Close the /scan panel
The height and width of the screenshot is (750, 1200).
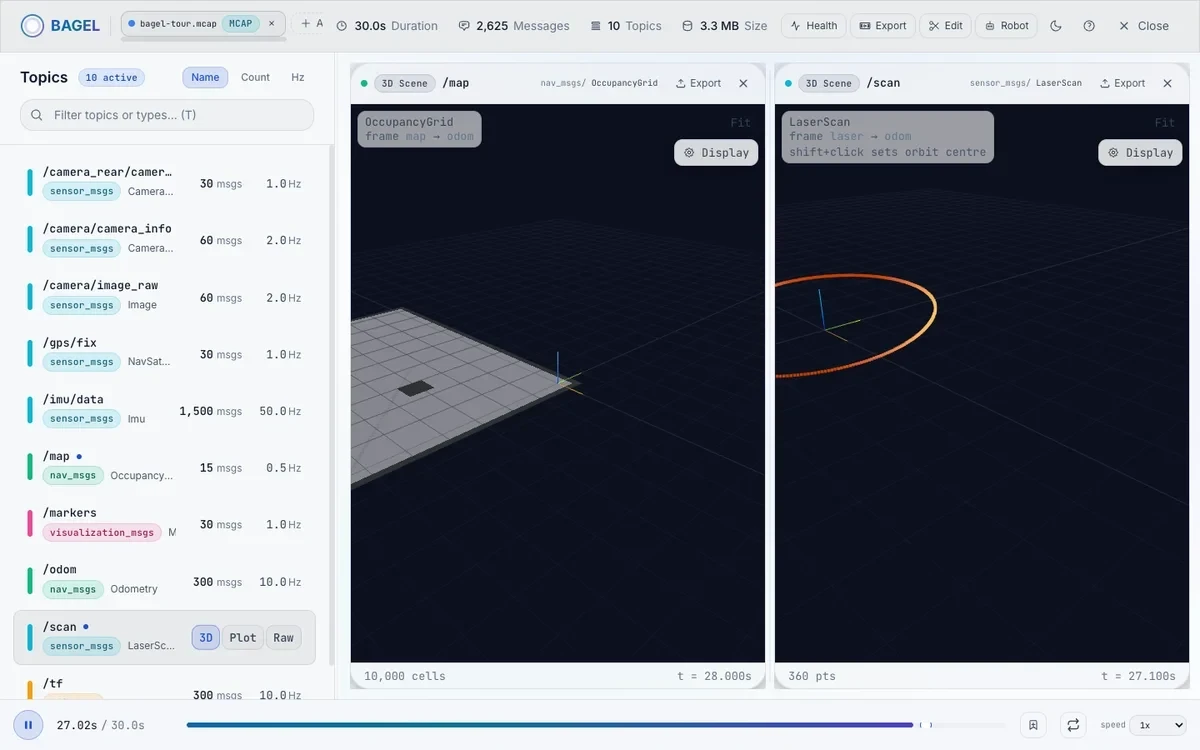click(1167, 83)
